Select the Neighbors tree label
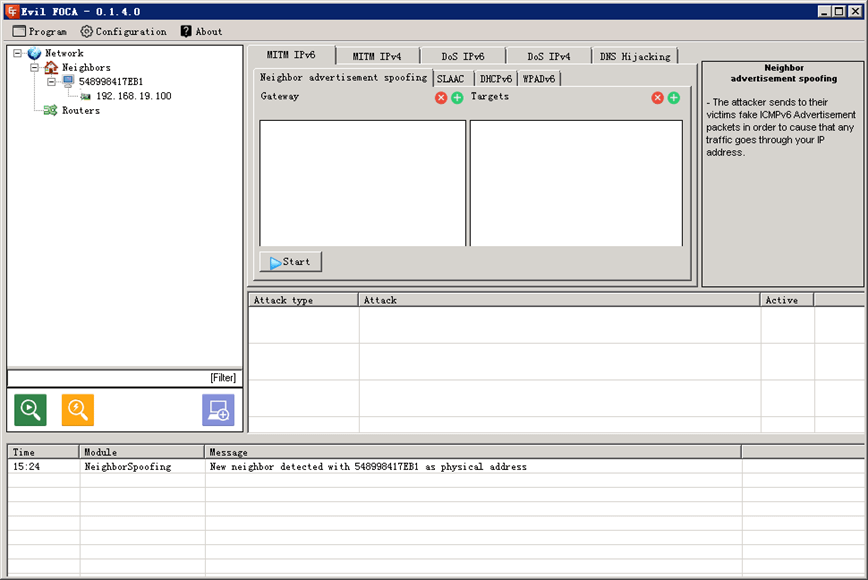Image resolution: width=868 pixels, height=580 pixels. click(86, 68)
